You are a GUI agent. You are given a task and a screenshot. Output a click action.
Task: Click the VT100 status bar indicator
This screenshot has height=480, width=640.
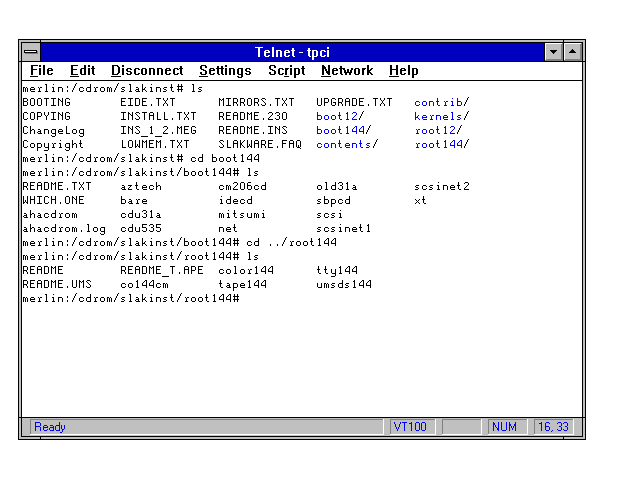tap(410, 427)
